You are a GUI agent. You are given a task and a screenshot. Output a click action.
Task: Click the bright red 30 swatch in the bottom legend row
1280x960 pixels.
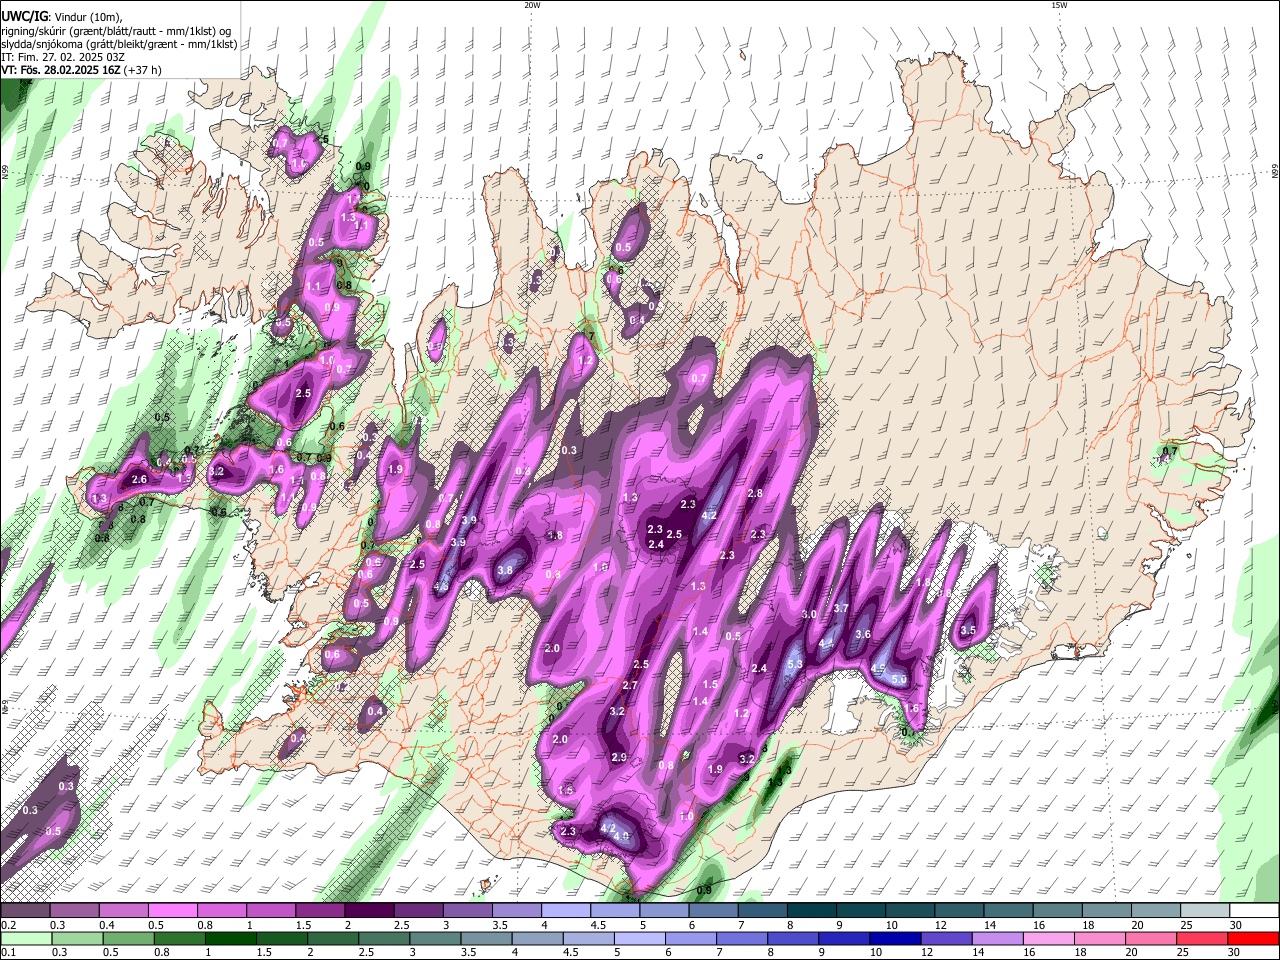(1252, 938)
